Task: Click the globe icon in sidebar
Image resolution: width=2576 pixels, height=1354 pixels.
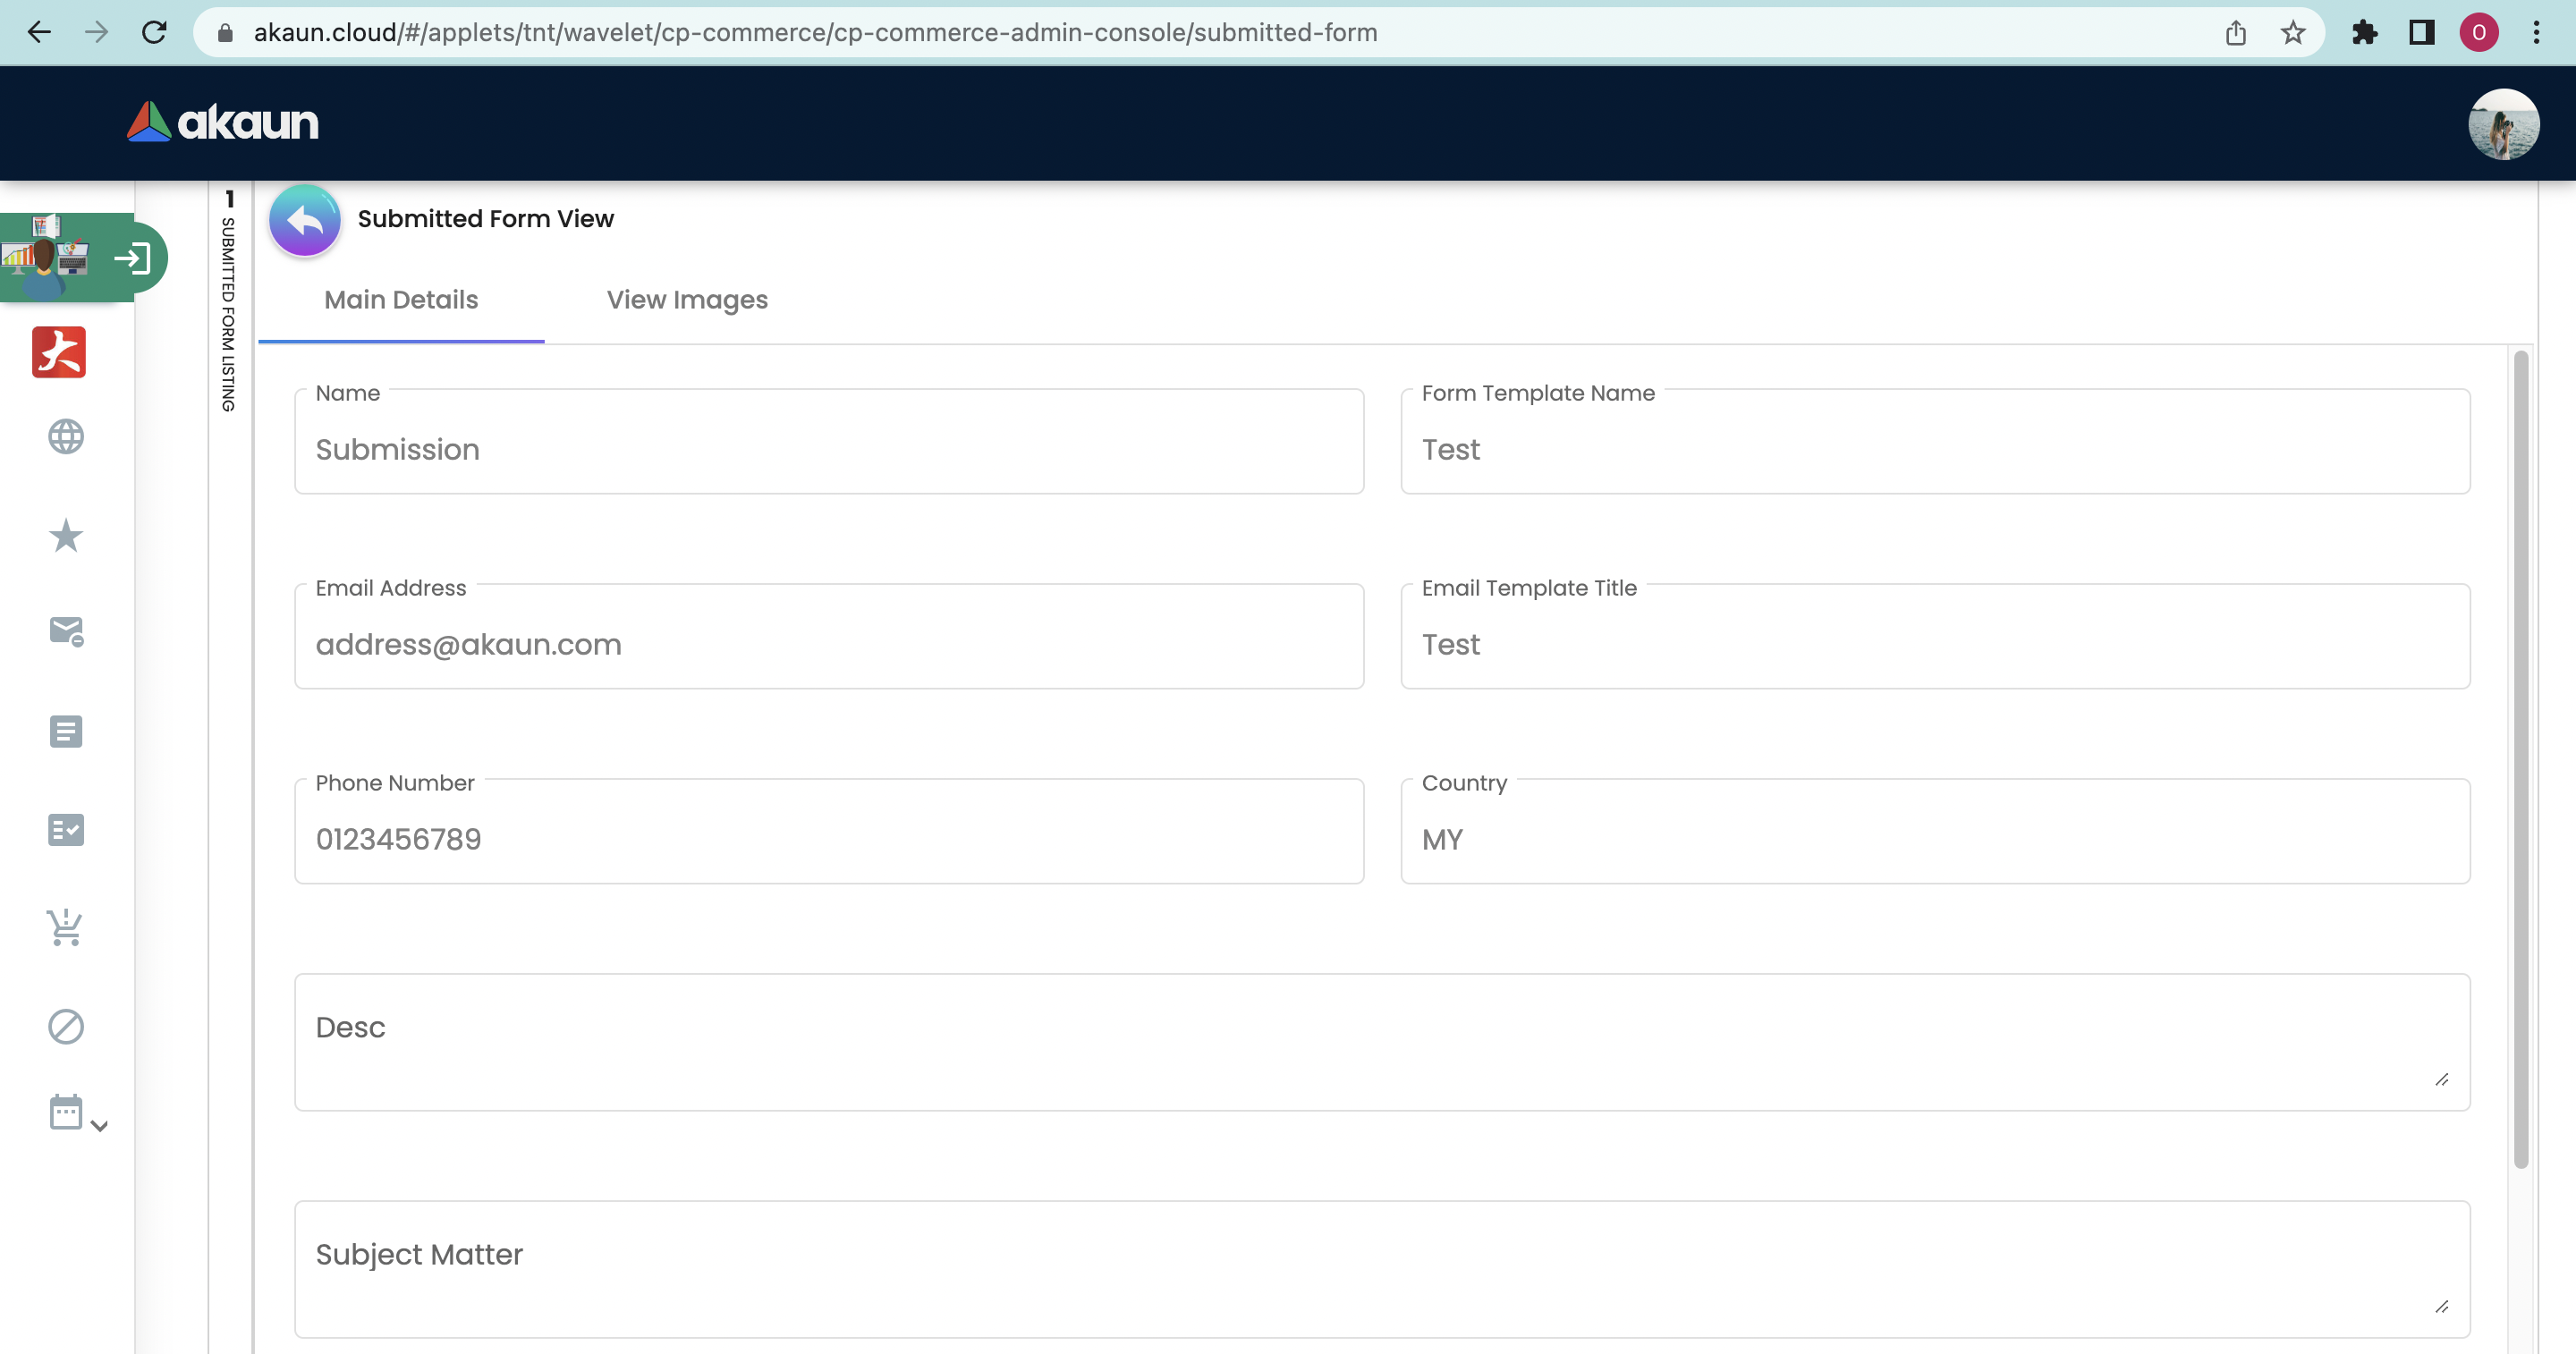Action: tap(66, 437)
